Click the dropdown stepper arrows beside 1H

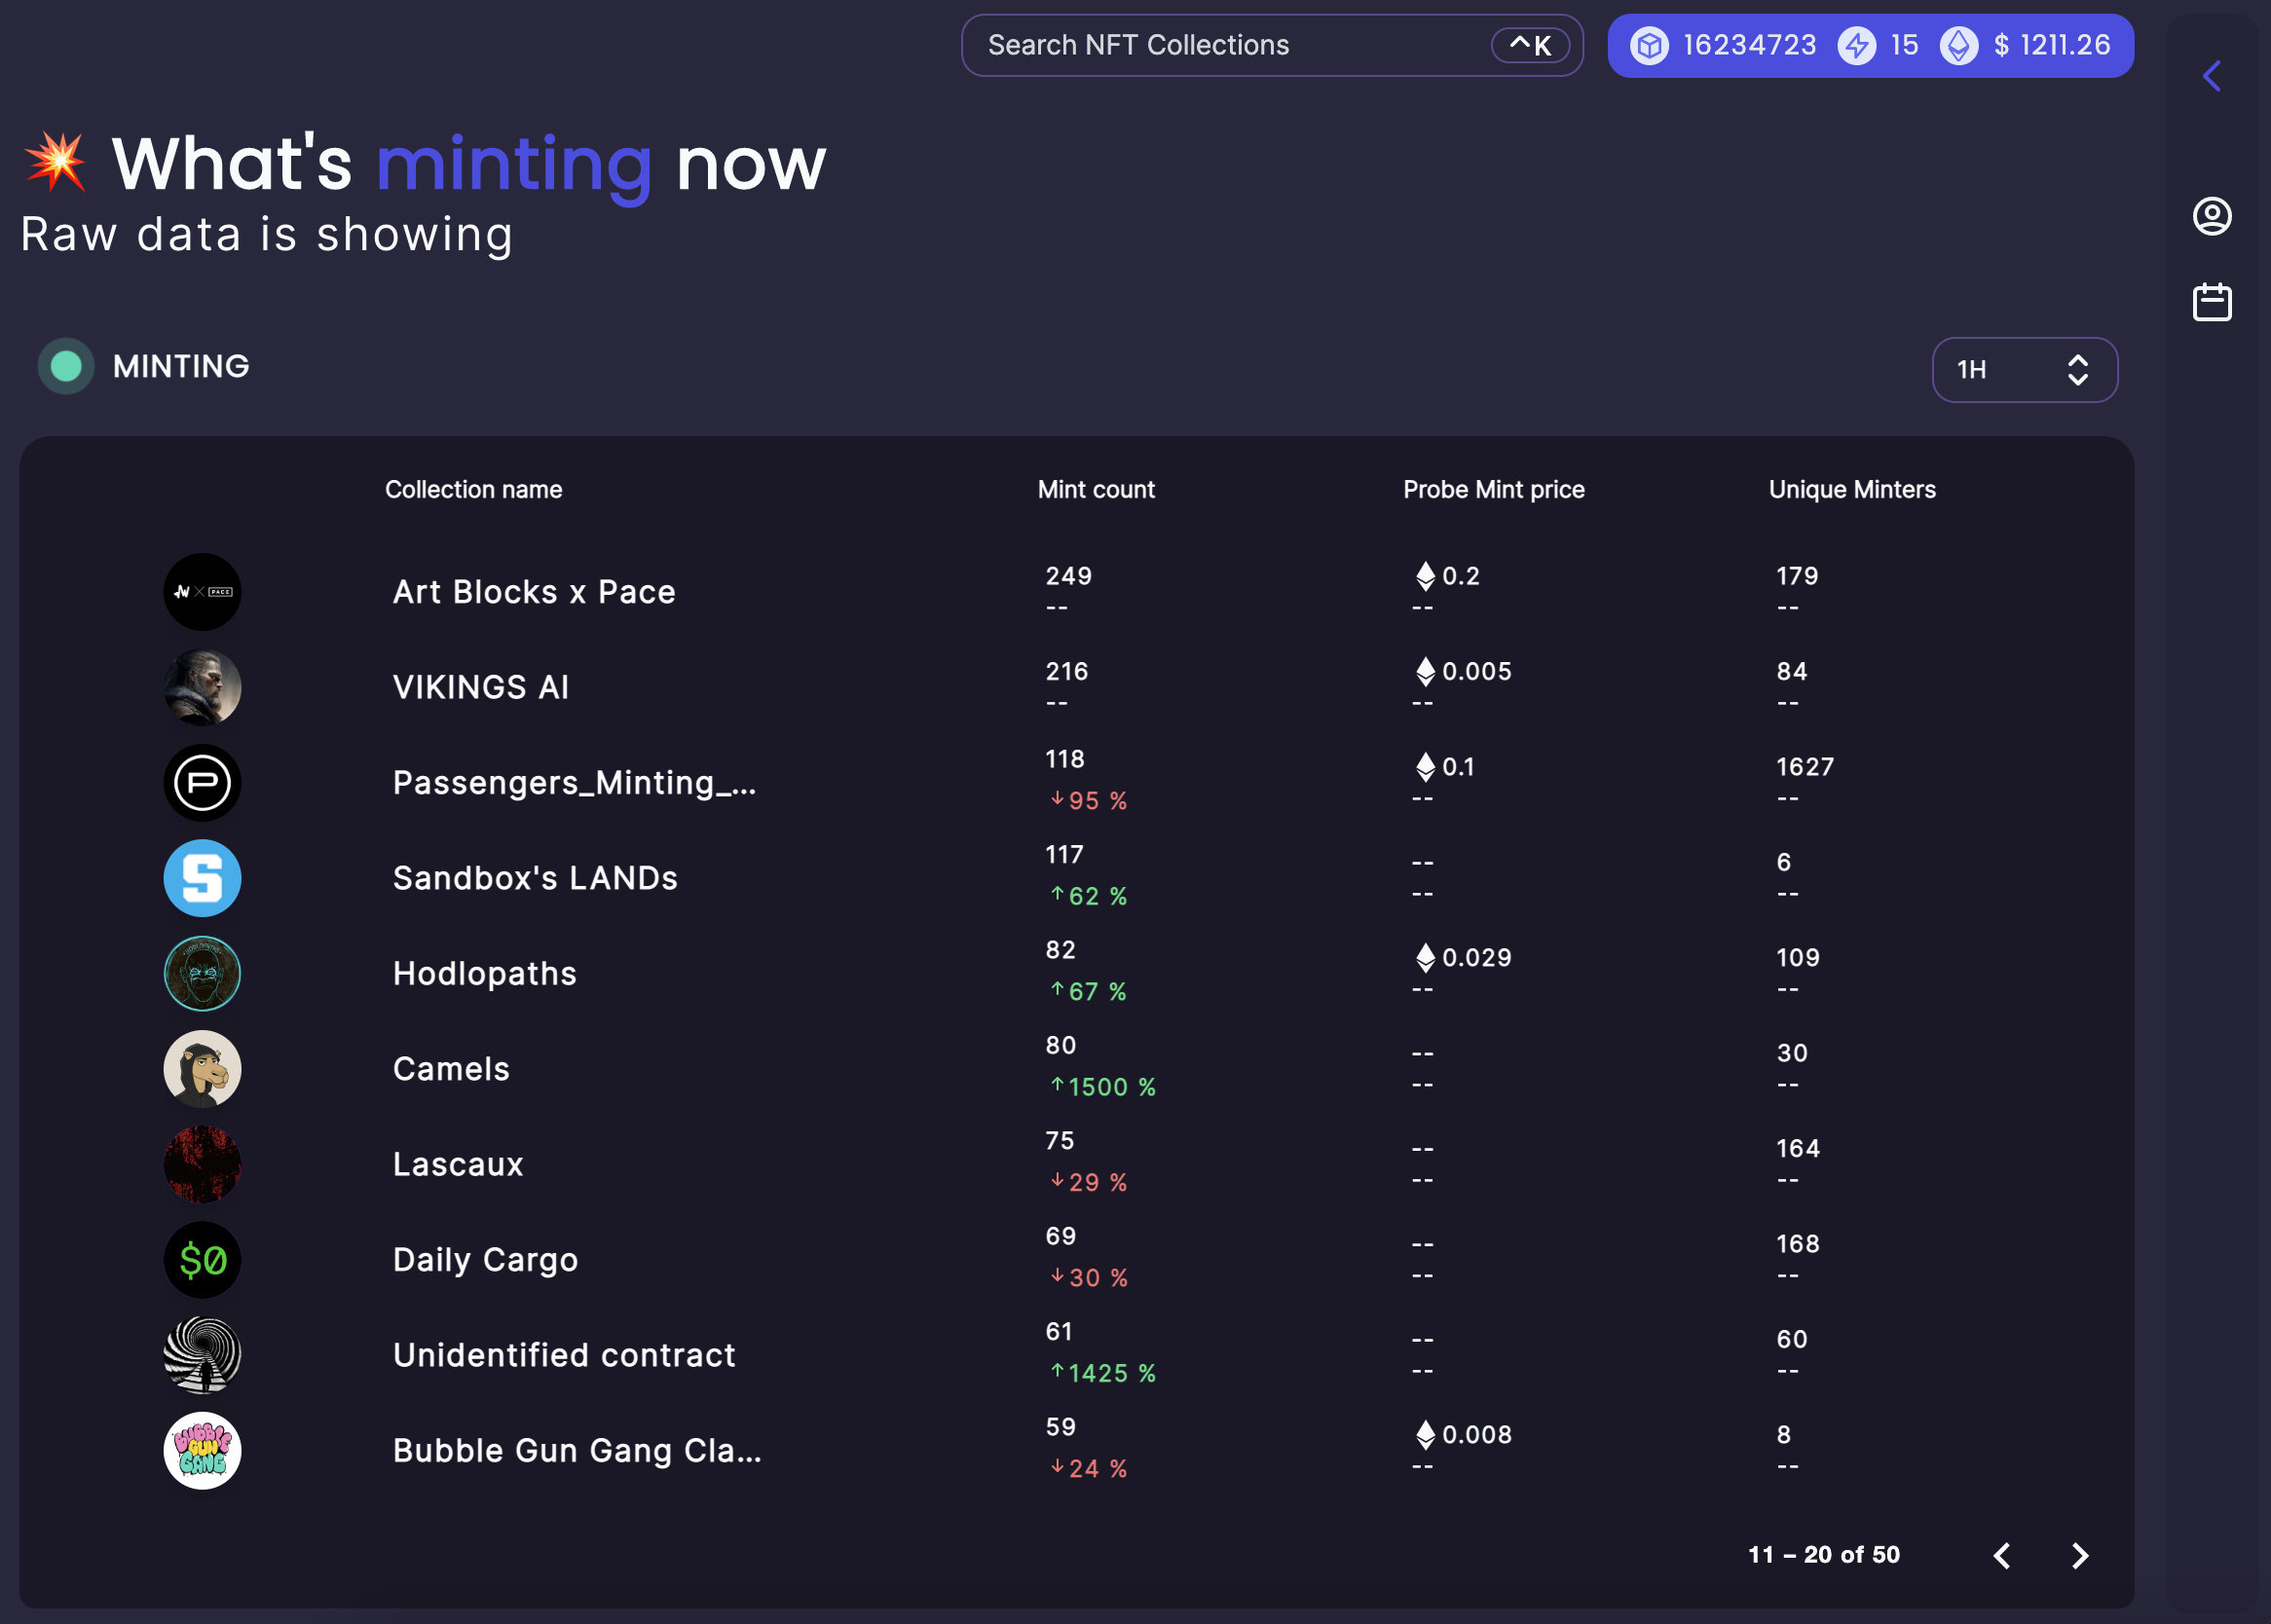point(2080,370)
